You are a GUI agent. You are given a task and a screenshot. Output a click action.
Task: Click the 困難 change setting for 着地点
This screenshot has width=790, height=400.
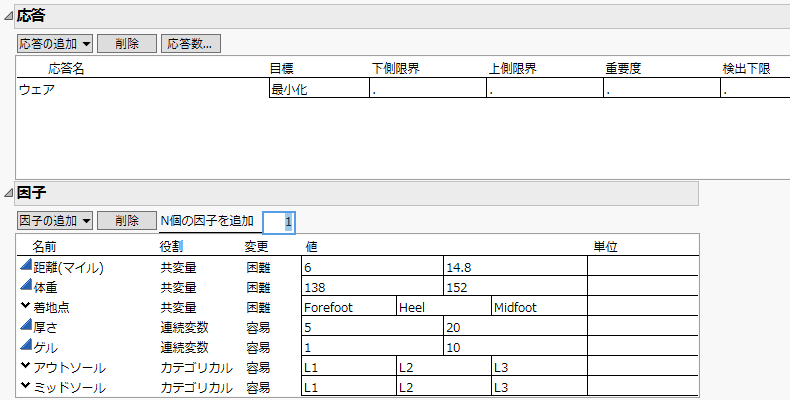point(258,307)
